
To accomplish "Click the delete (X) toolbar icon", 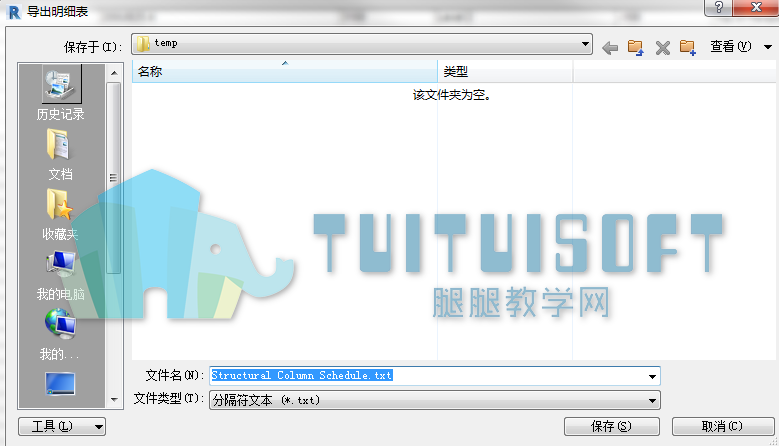I will tap(663, 48).
